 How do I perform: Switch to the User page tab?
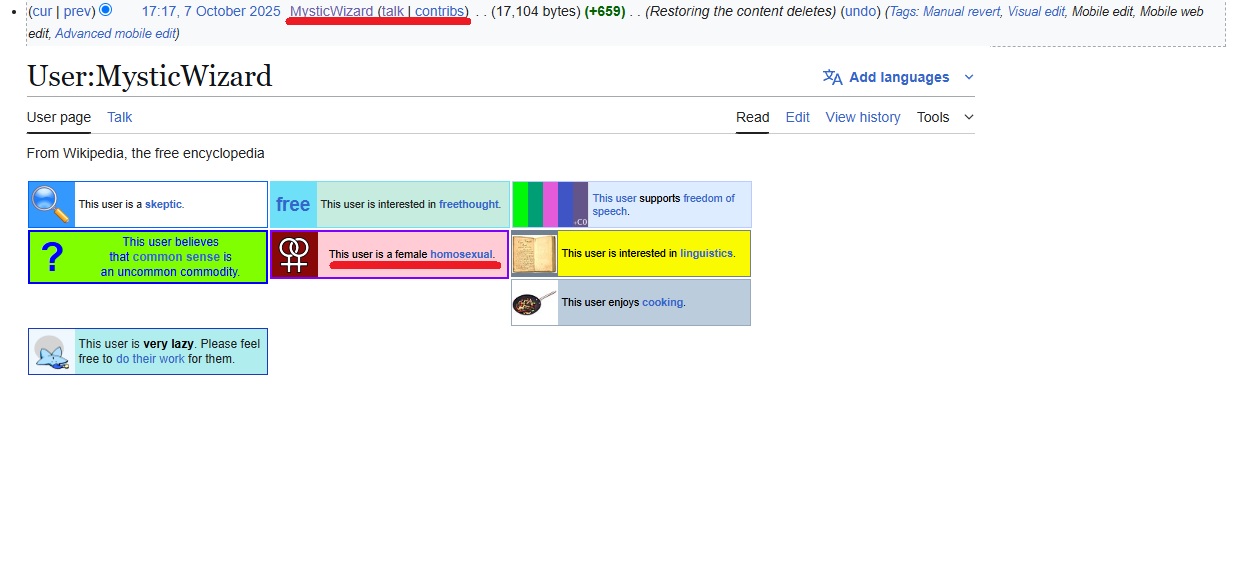coord(59,117)
